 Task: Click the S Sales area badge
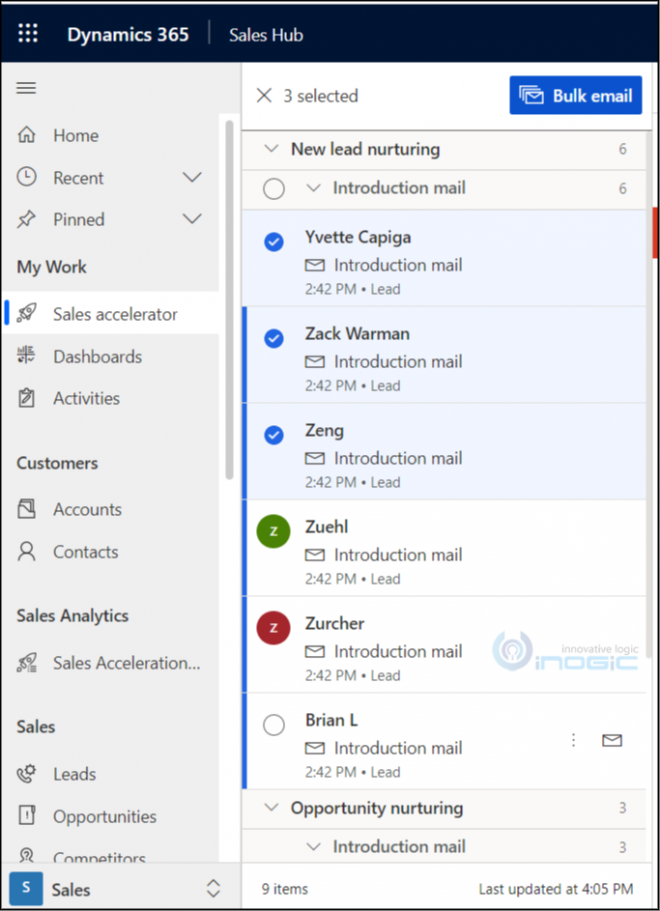coord(26,888)
